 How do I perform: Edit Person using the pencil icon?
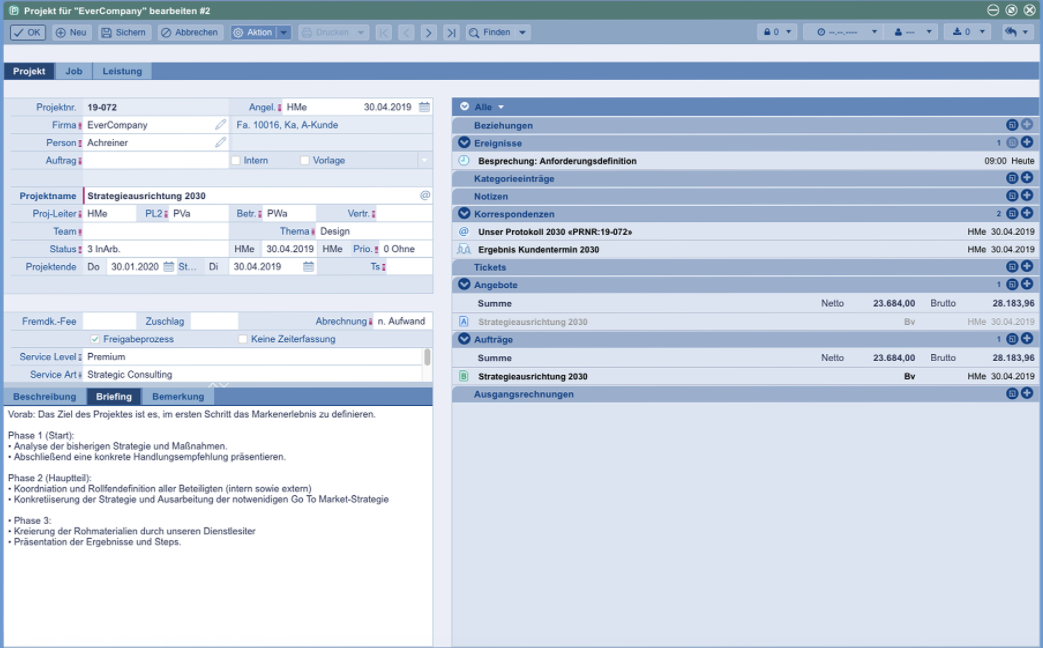click(x=220, y=141)
